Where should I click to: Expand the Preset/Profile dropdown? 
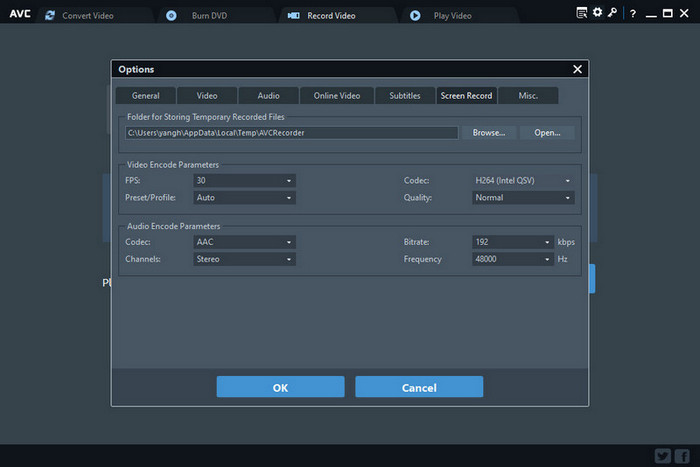coord(244,197)
